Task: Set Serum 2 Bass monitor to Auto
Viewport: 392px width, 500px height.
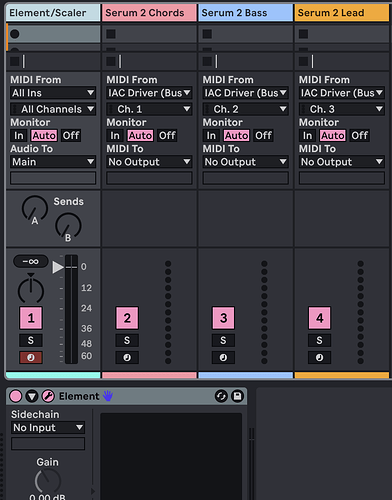Action: click(x=237, y=136)
